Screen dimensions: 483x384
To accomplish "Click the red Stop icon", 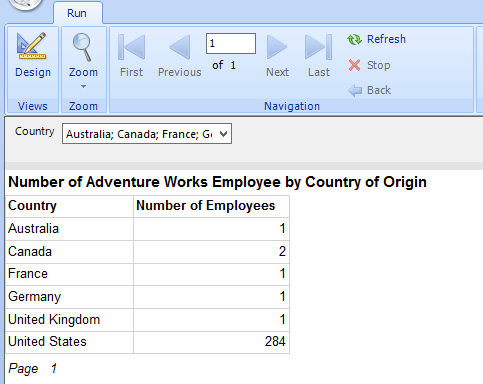I will (x=354, y=65).
